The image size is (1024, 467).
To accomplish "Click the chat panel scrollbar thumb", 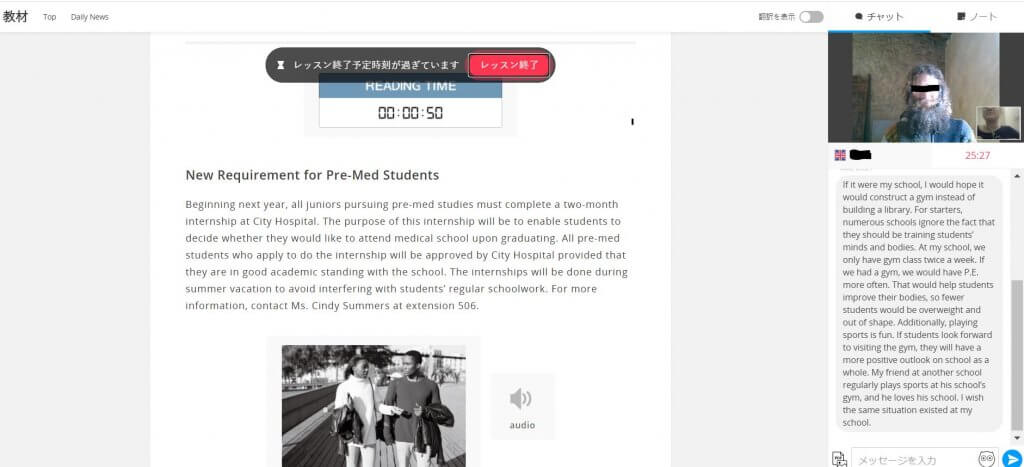I will point(1018,350).
